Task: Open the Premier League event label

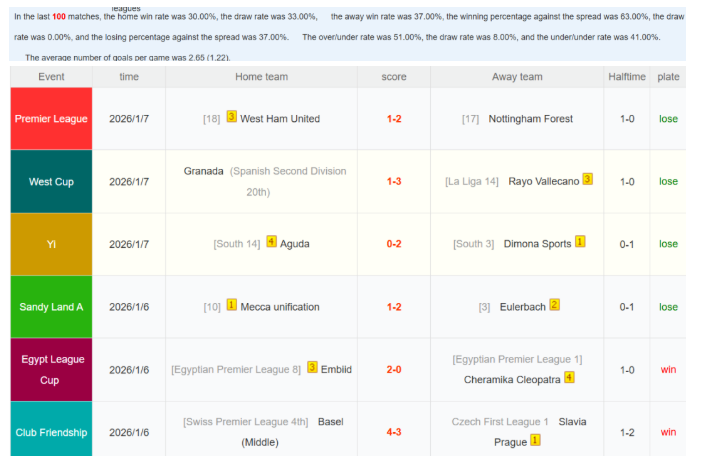Action: 51,119
